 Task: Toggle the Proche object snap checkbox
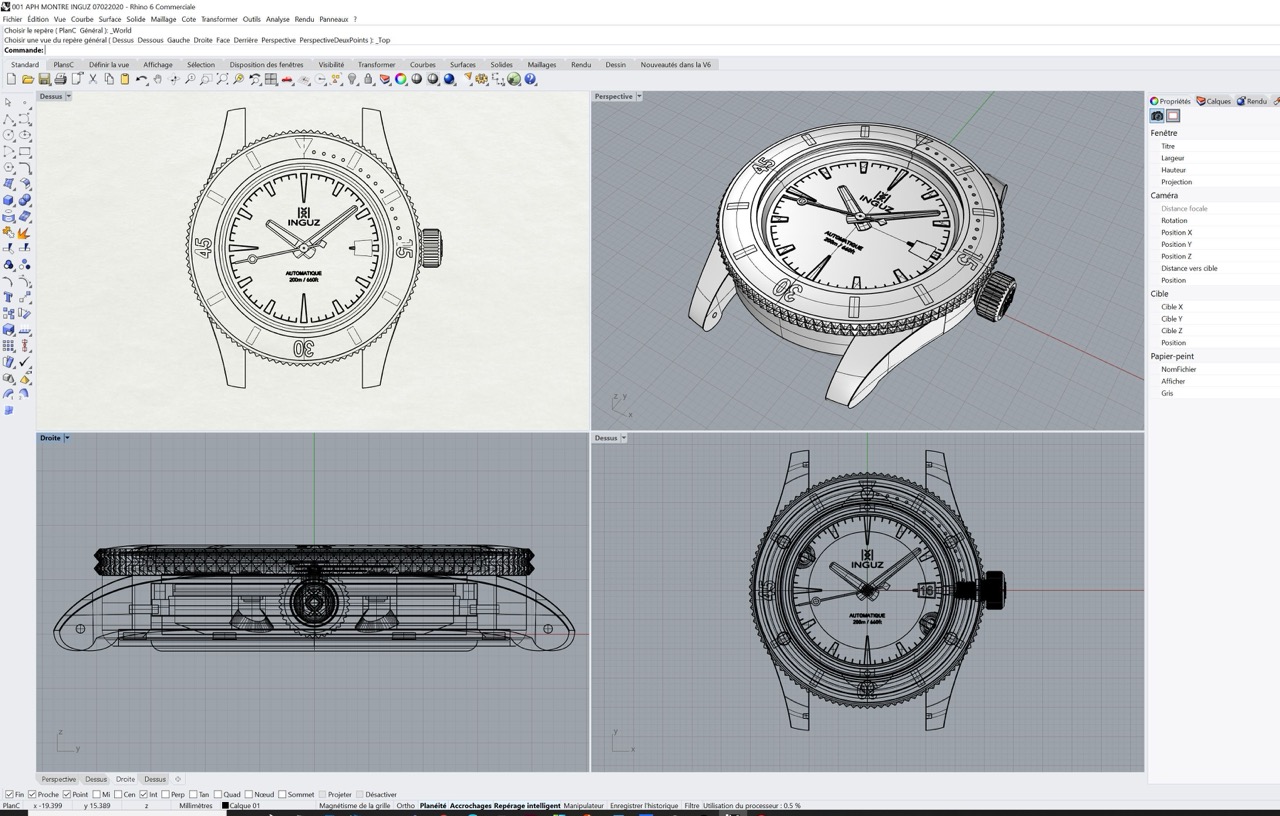(32, 794)
